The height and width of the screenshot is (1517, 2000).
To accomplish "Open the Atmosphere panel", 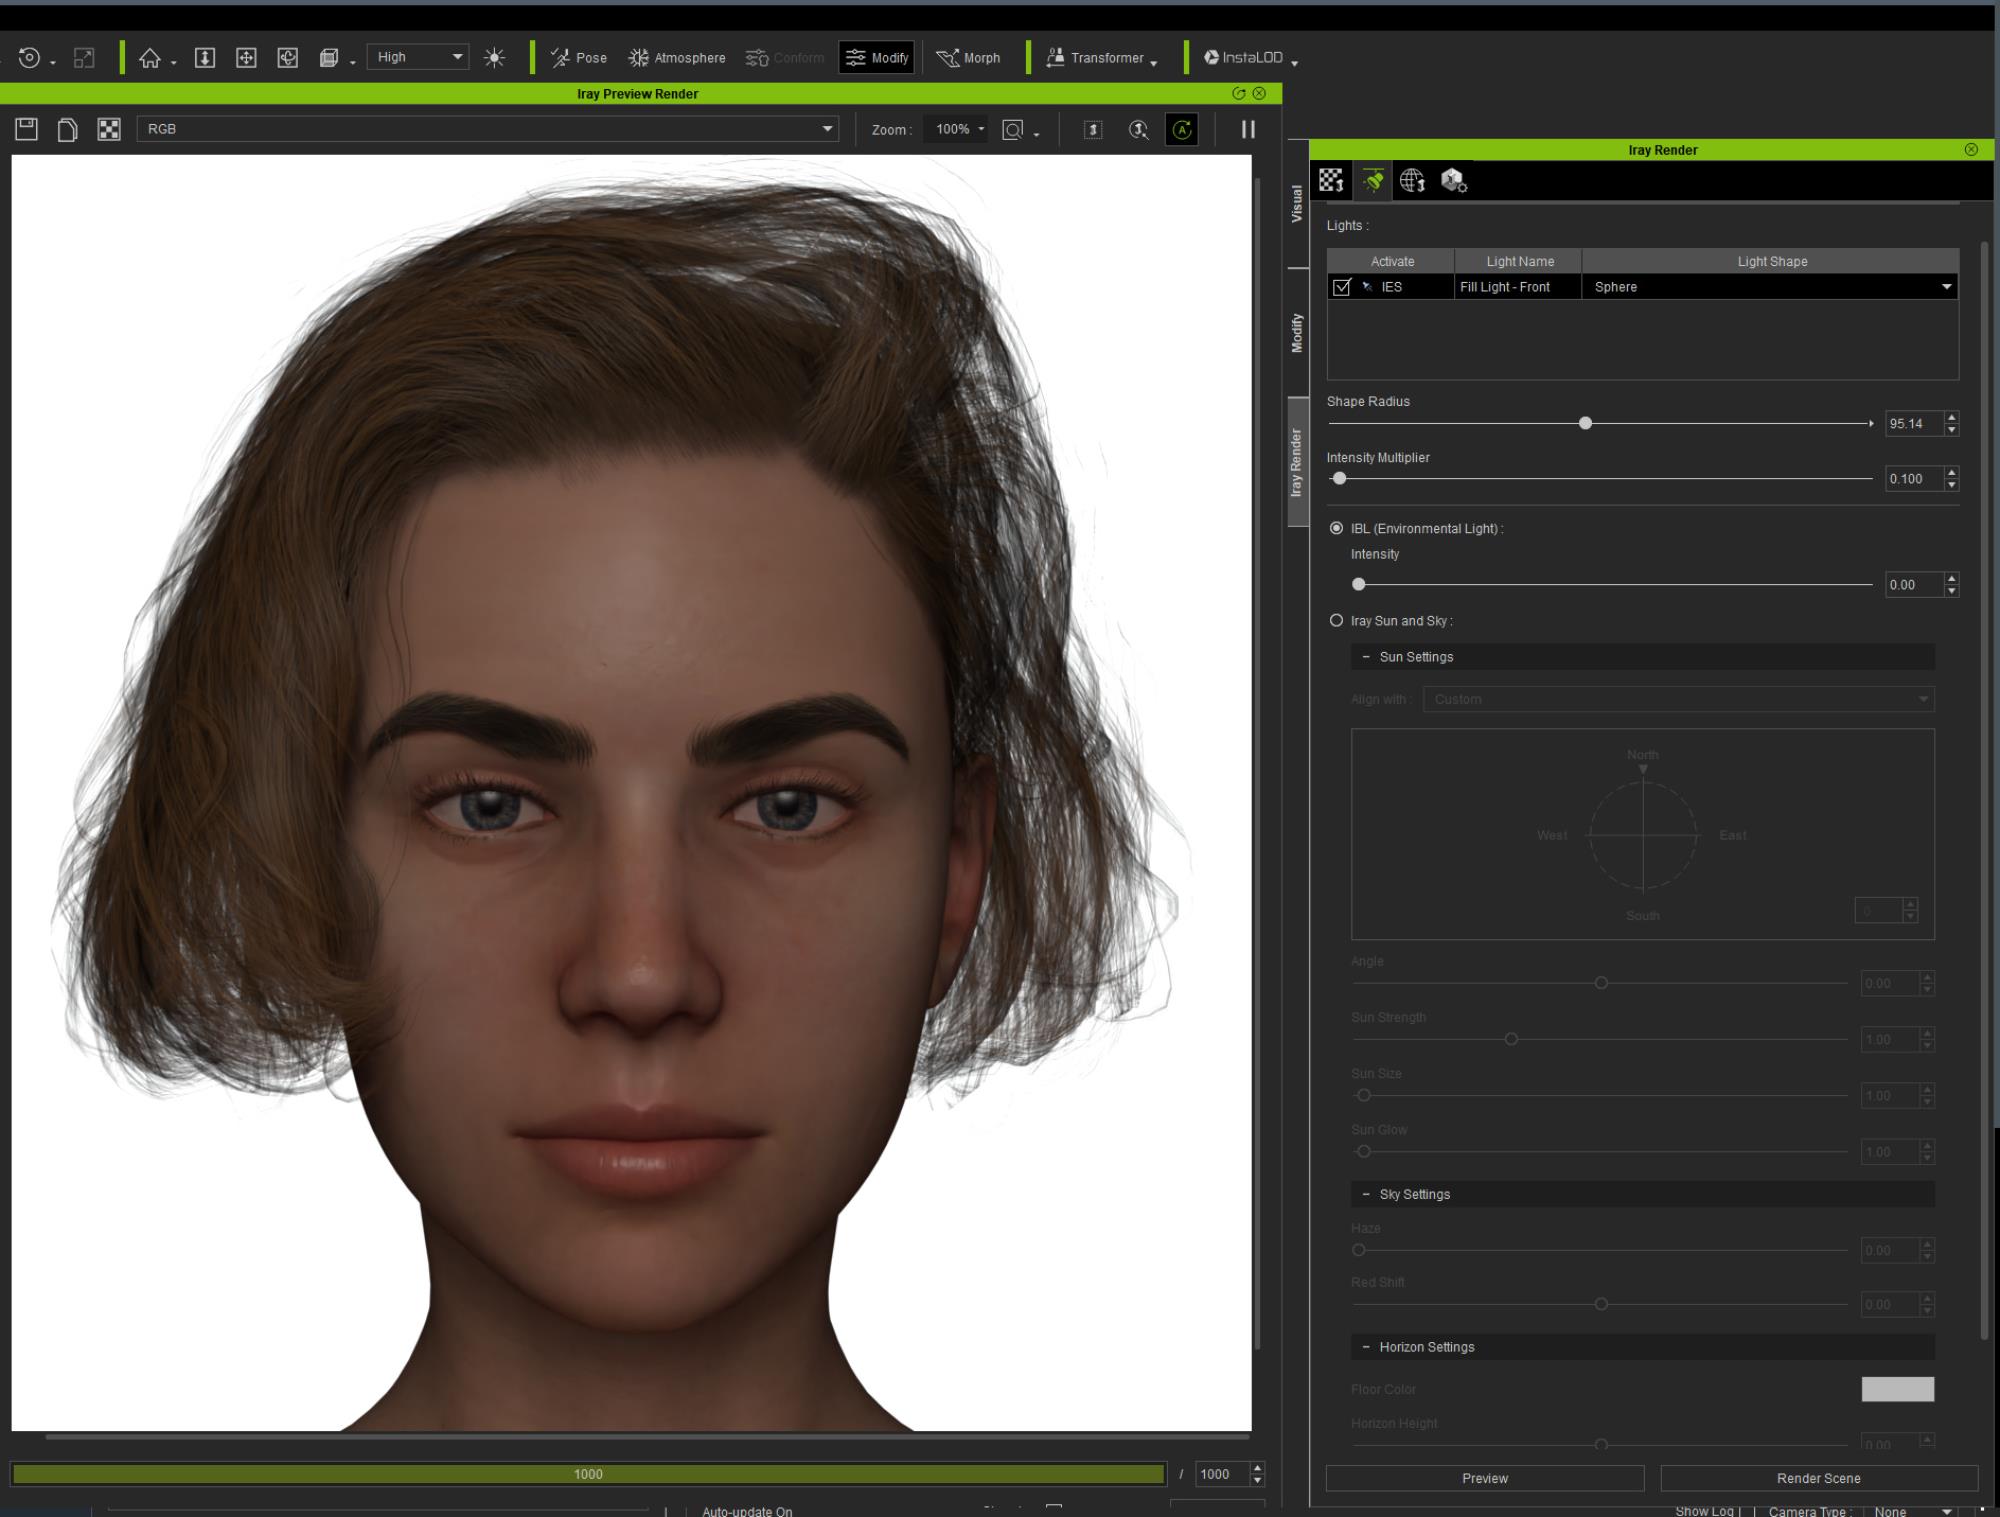I will tap(677, 58).
